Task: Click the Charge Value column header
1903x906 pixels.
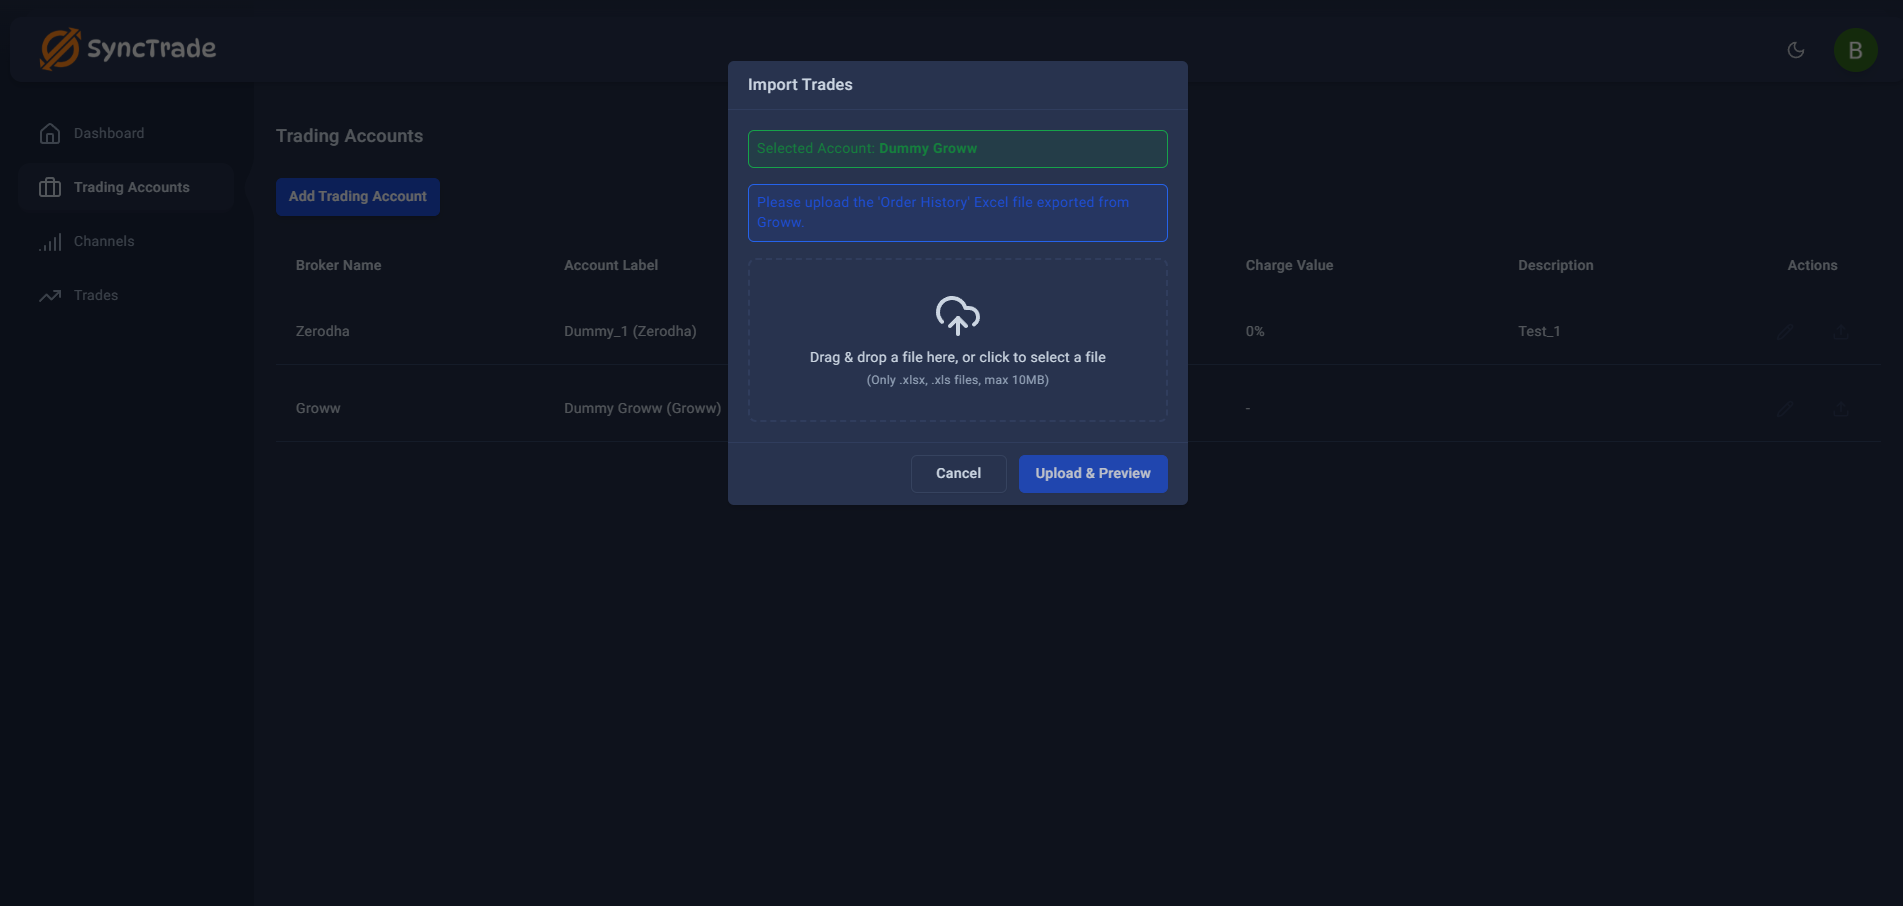Action: click(1289, 266)
